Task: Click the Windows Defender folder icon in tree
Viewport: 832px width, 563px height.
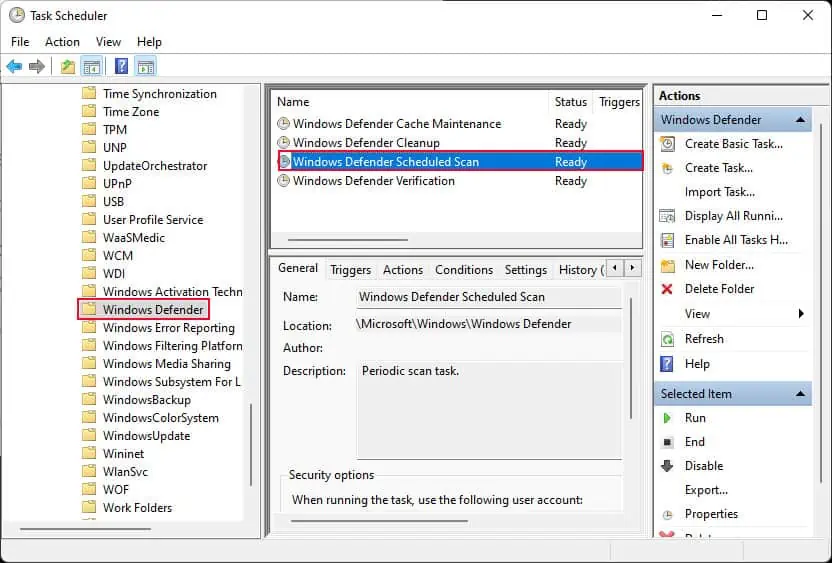Action: click(89, 309)
